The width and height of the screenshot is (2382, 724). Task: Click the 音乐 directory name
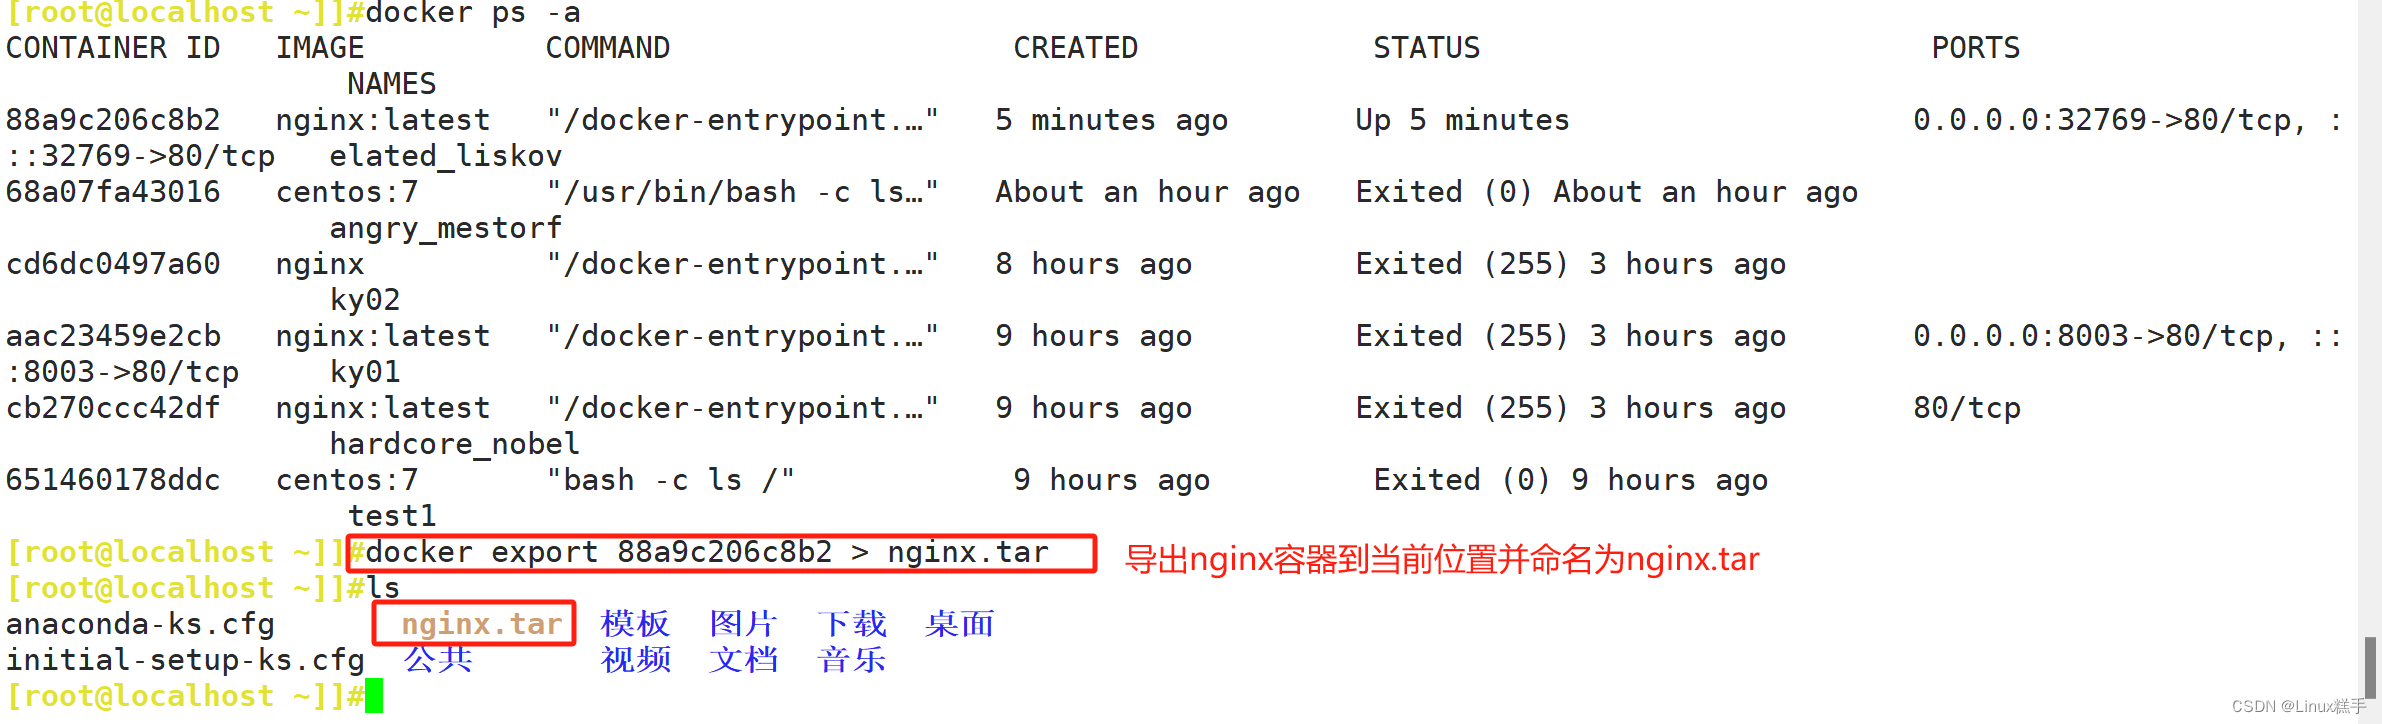click(851, 660)
